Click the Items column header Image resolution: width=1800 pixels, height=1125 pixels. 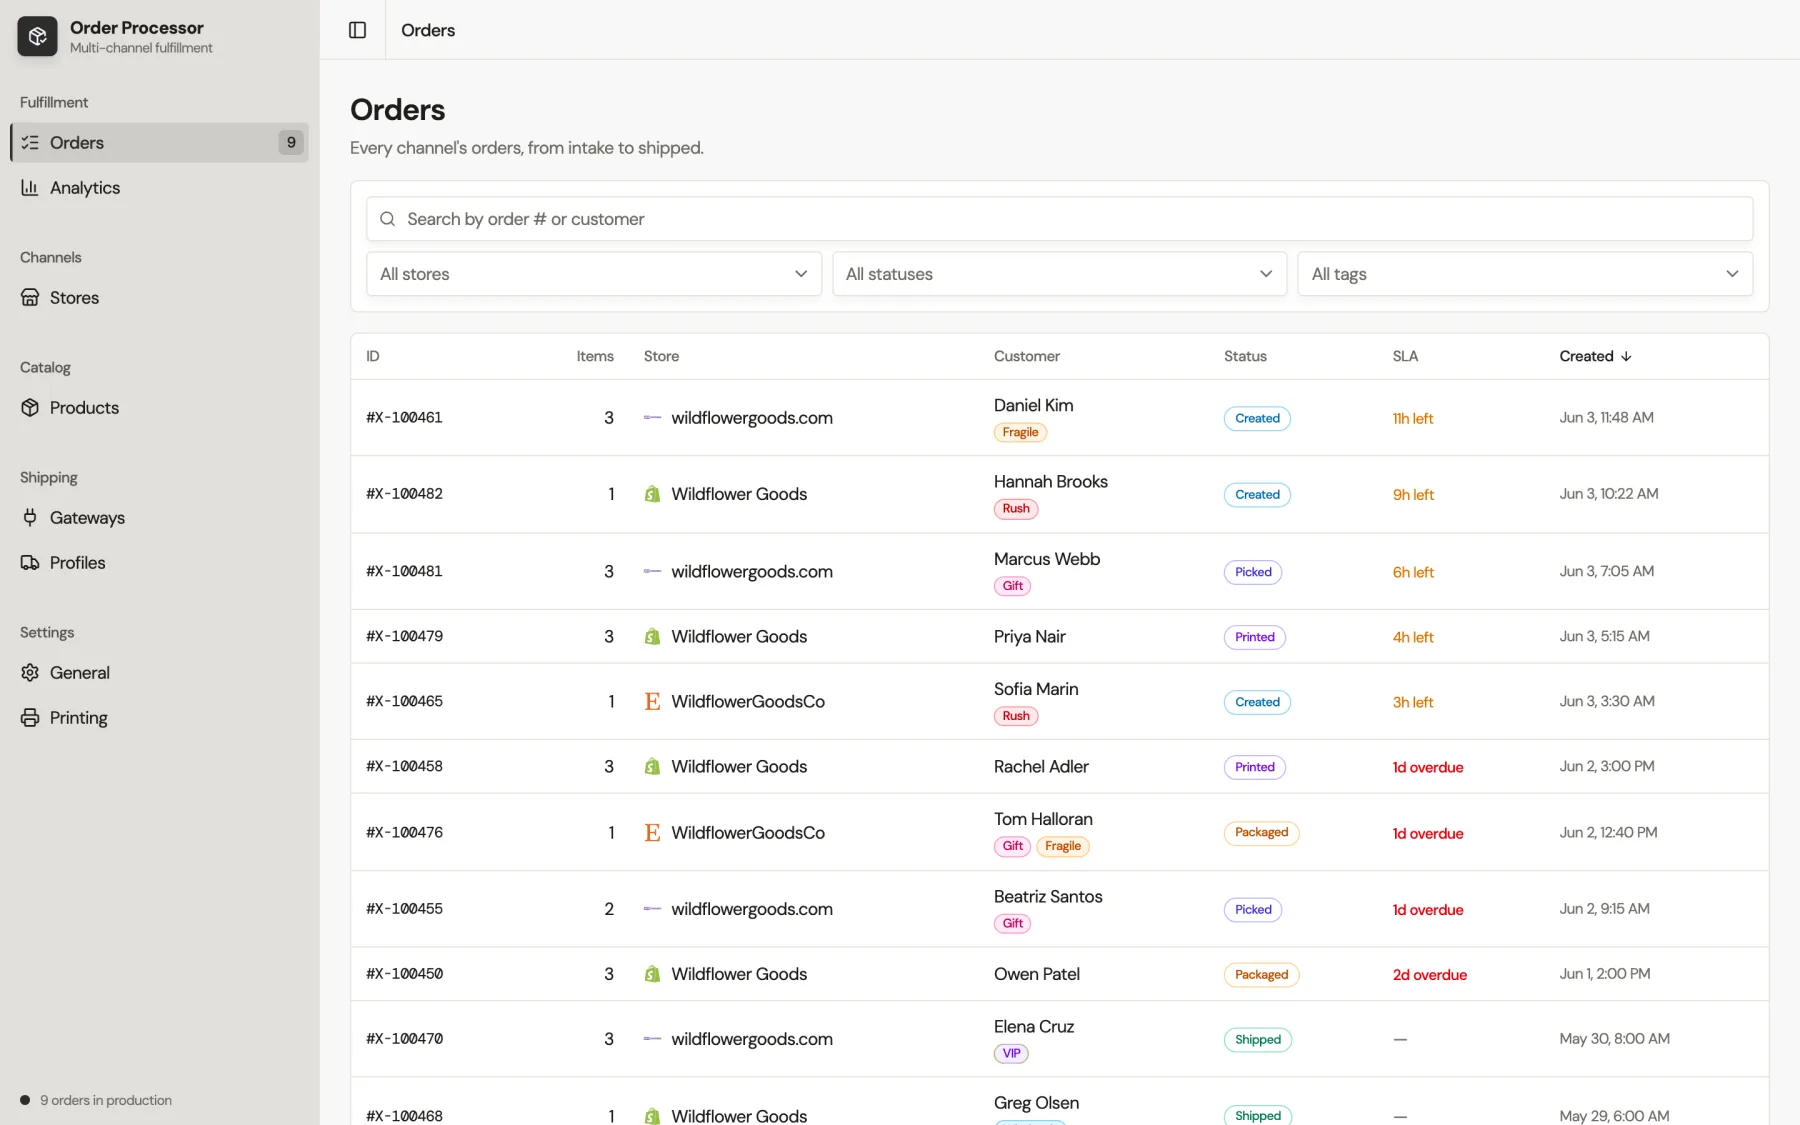pyautogui.click(x=595, y=357)
